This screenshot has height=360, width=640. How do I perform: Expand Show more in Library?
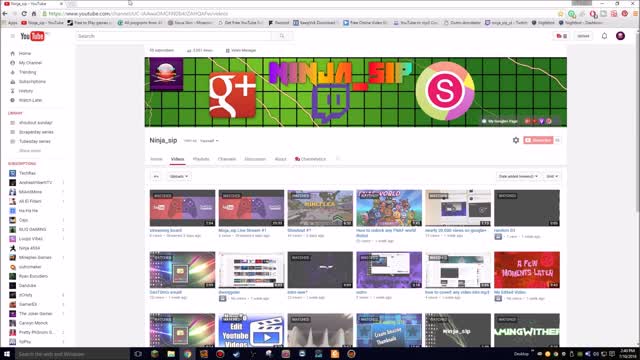tap(30, 151)
